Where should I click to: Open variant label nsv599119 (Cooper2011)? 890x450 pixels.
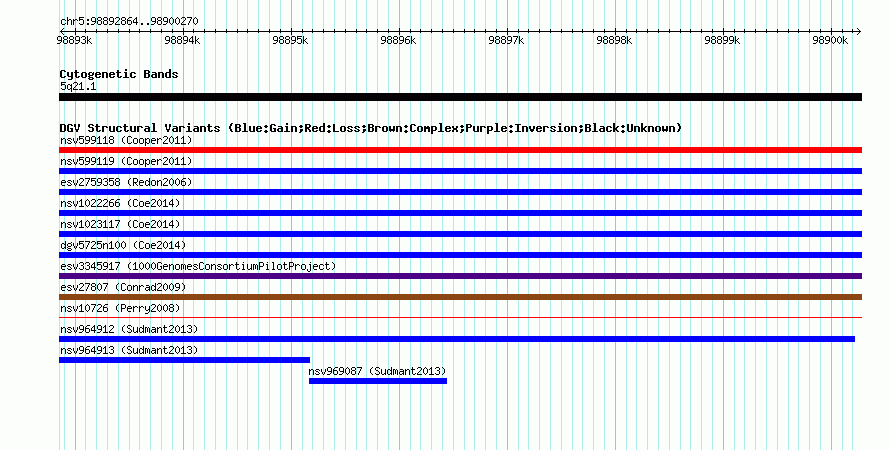pyautogui.click(x=126, y=161)
